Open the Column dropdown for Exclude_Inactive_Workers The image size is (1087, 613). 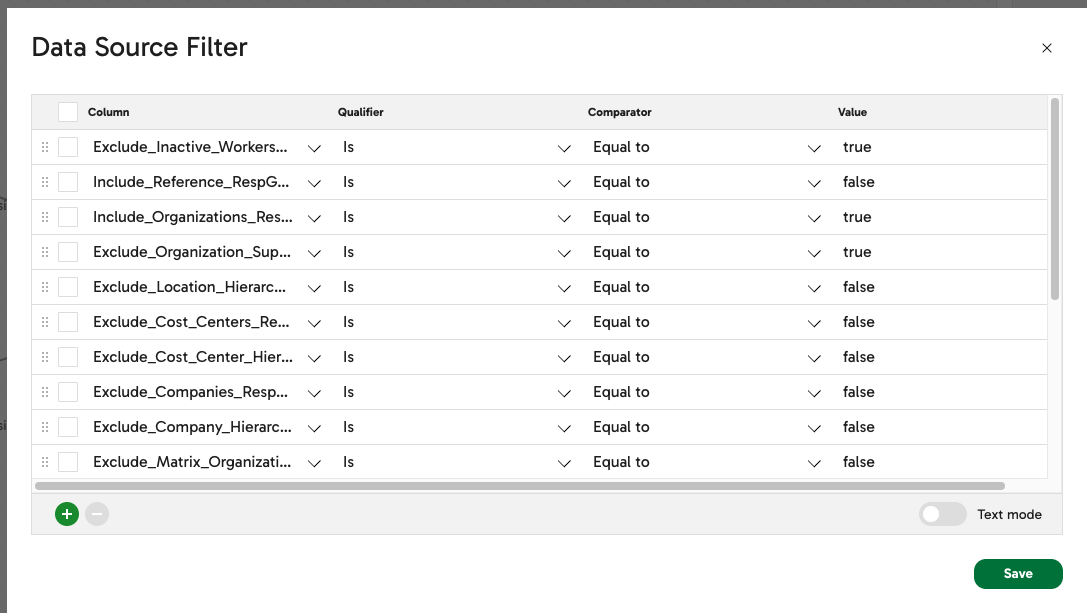tap(314, 146)
